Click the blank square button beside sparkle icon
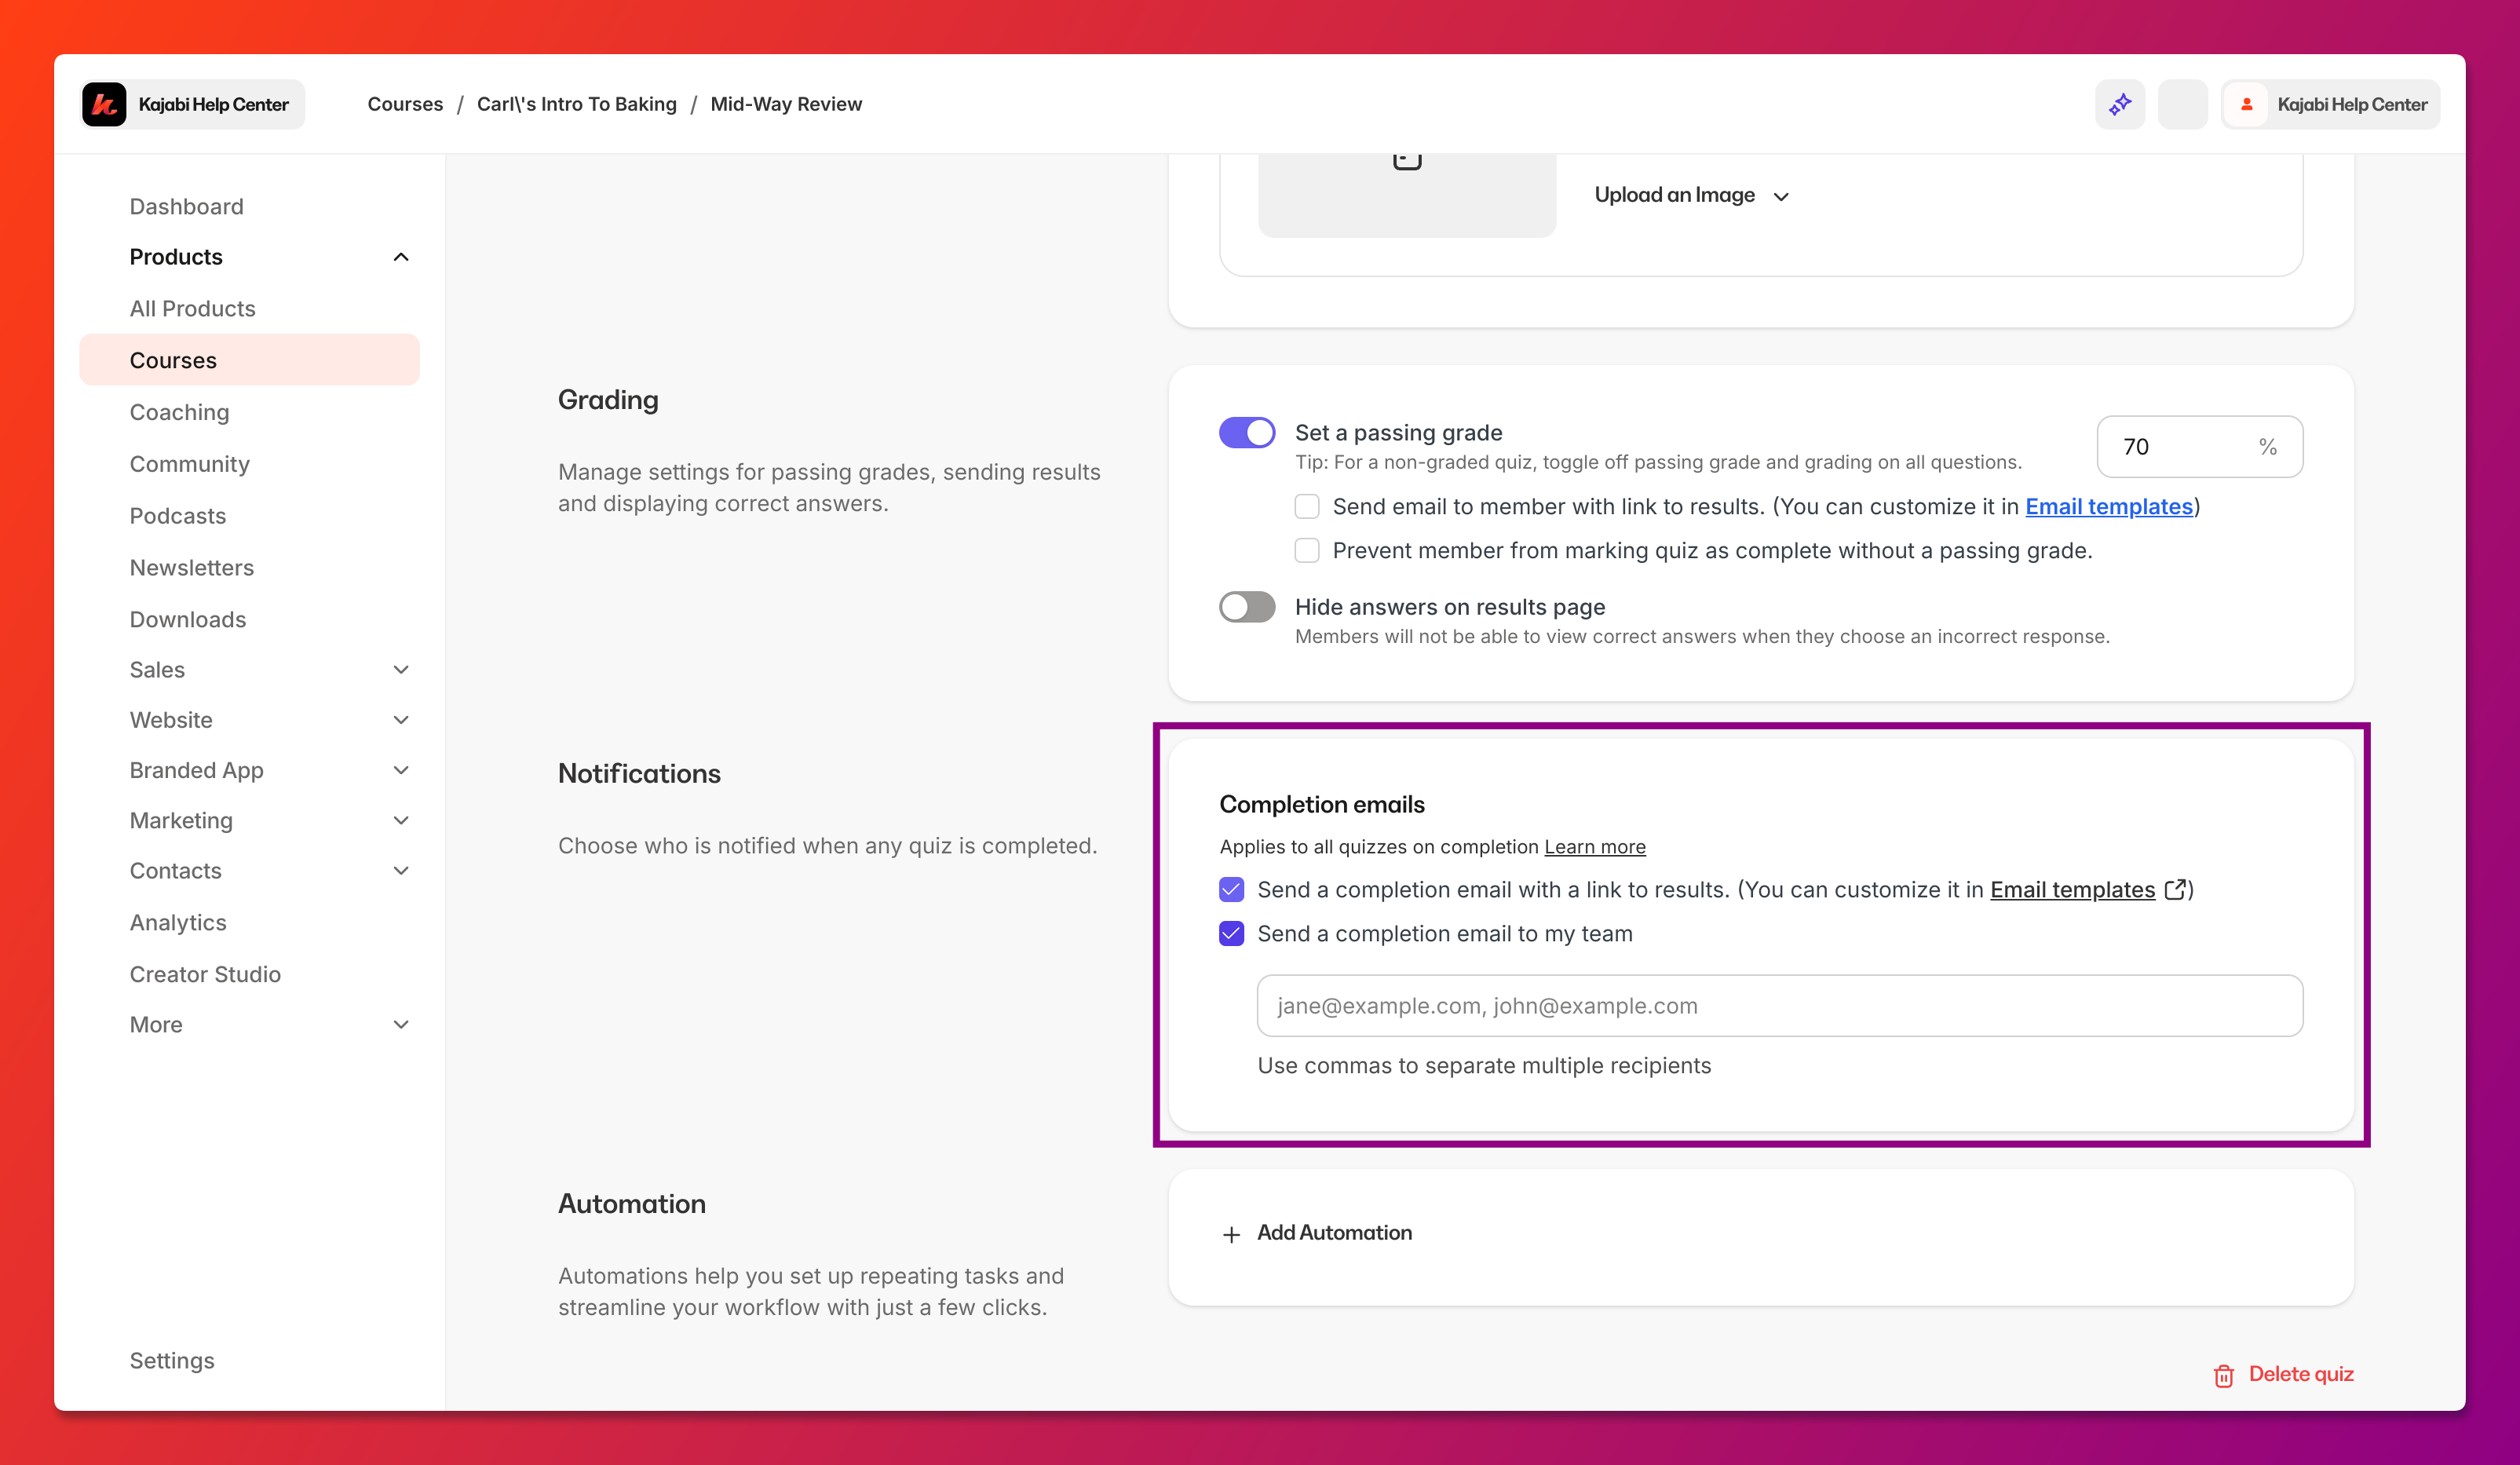 point(2182,104)
